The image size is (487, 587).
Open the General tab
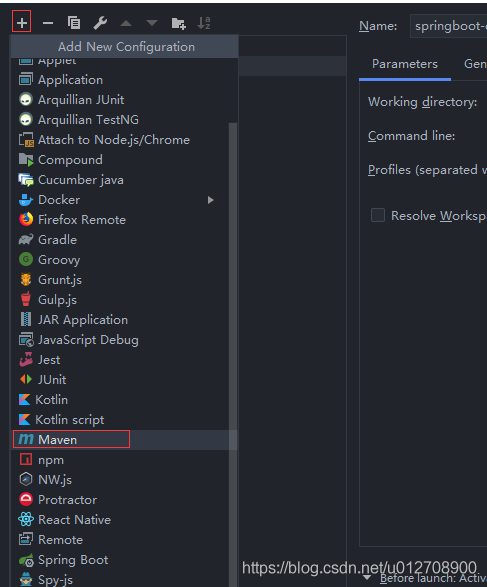click(x=475, y=64)
